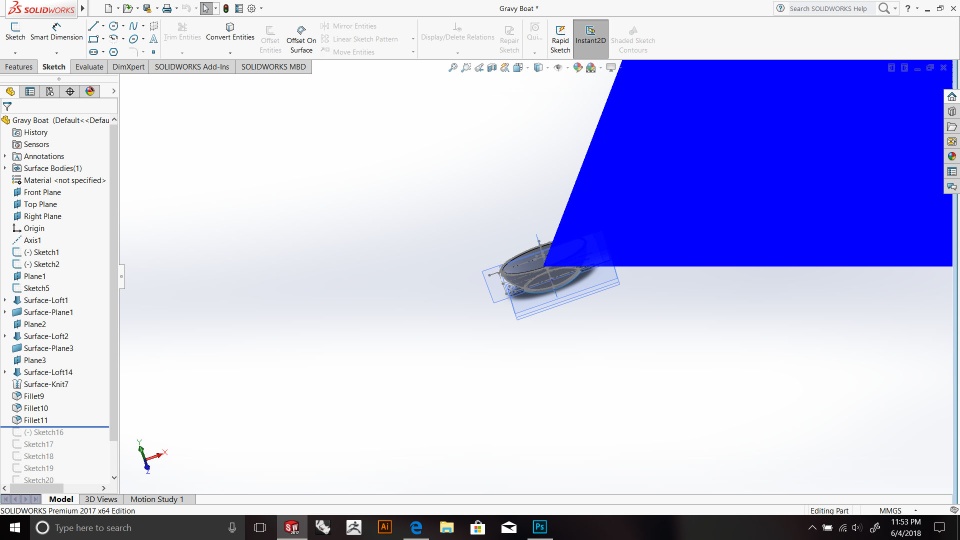Click the Zoom to Area icon

(x=466, y=67)
